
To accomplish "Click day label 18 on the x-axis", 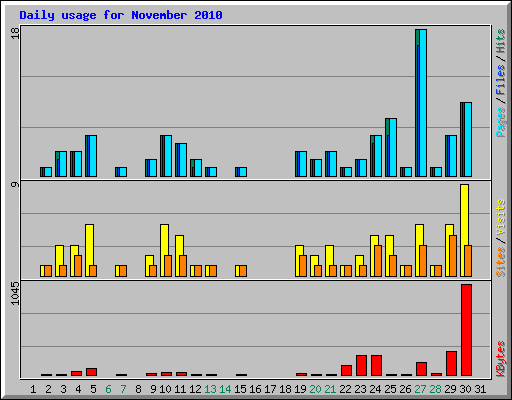I will [x=285, y=389].
